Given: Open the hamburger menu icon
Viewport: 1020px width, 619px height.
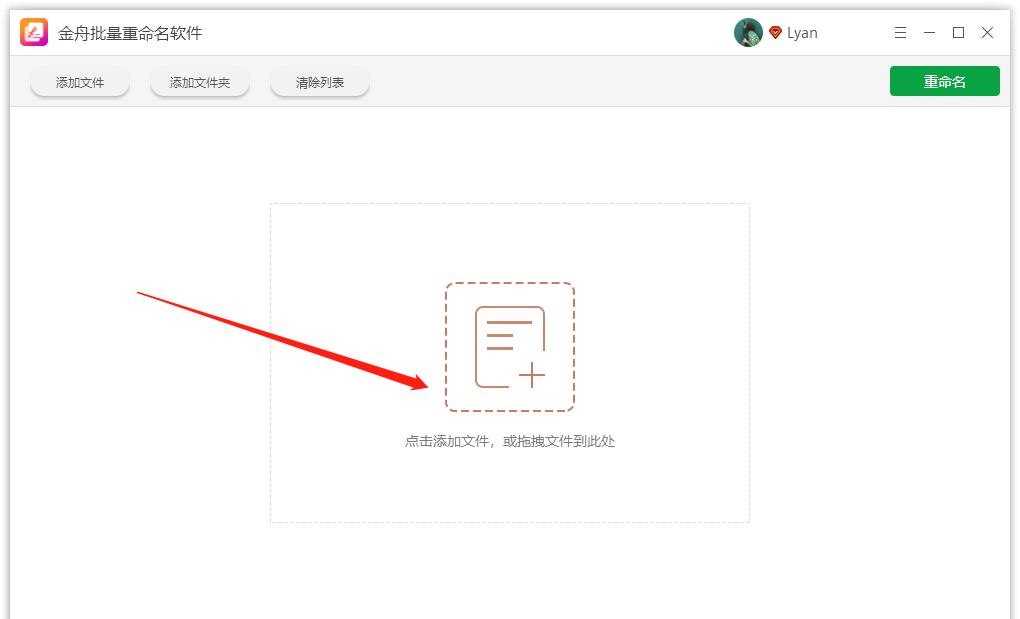Looking at the screenshot, I should [x=900, y=33].
